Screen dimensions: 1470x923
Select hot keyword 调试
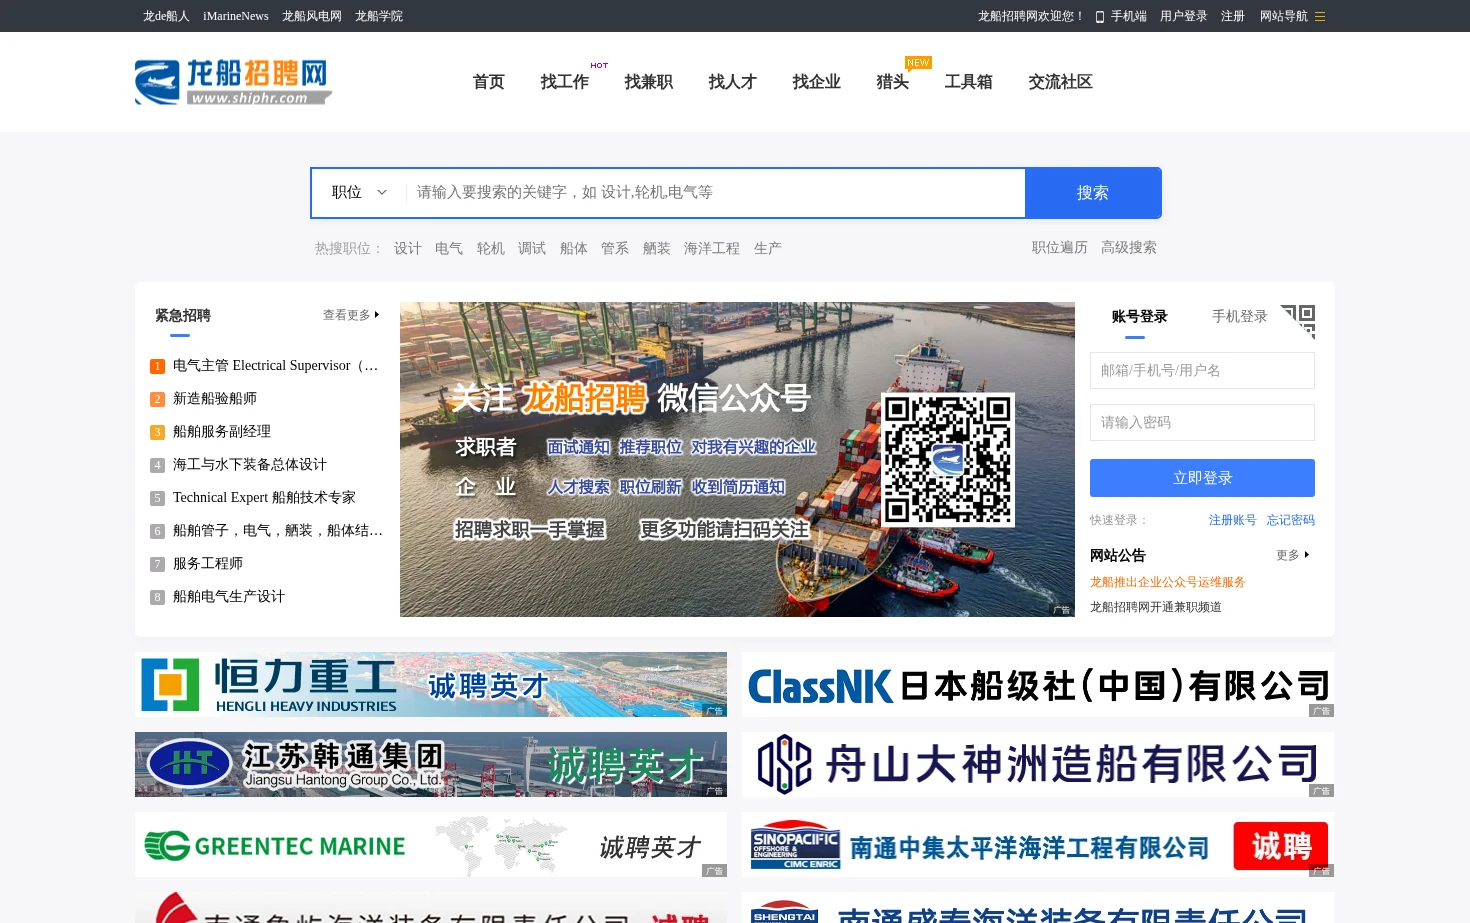[532, 248]
